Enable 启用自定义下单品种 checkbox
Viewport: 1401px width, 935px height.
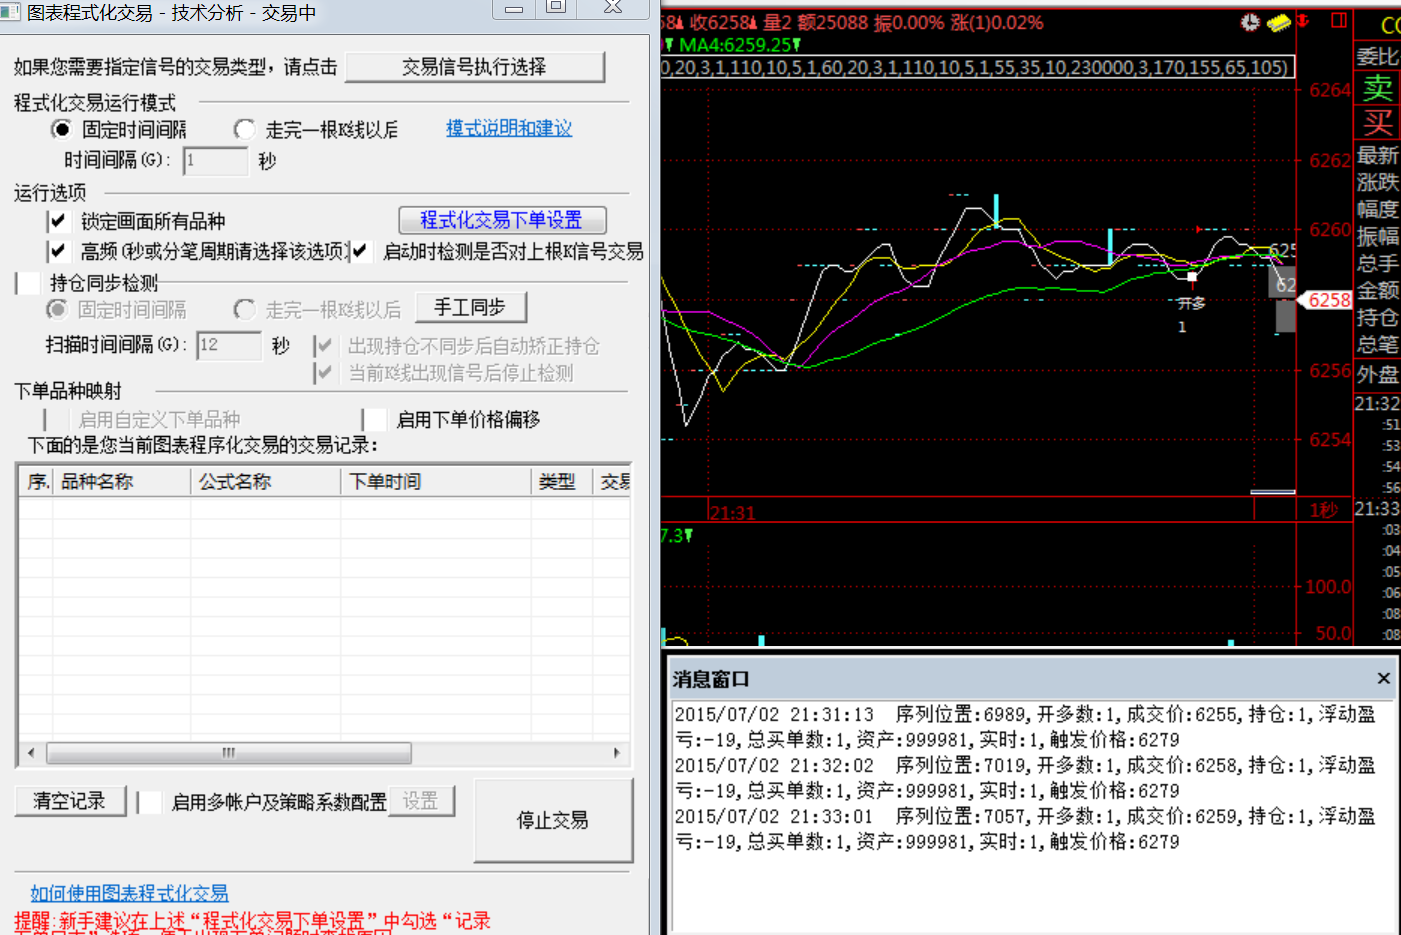pos(56,419)
